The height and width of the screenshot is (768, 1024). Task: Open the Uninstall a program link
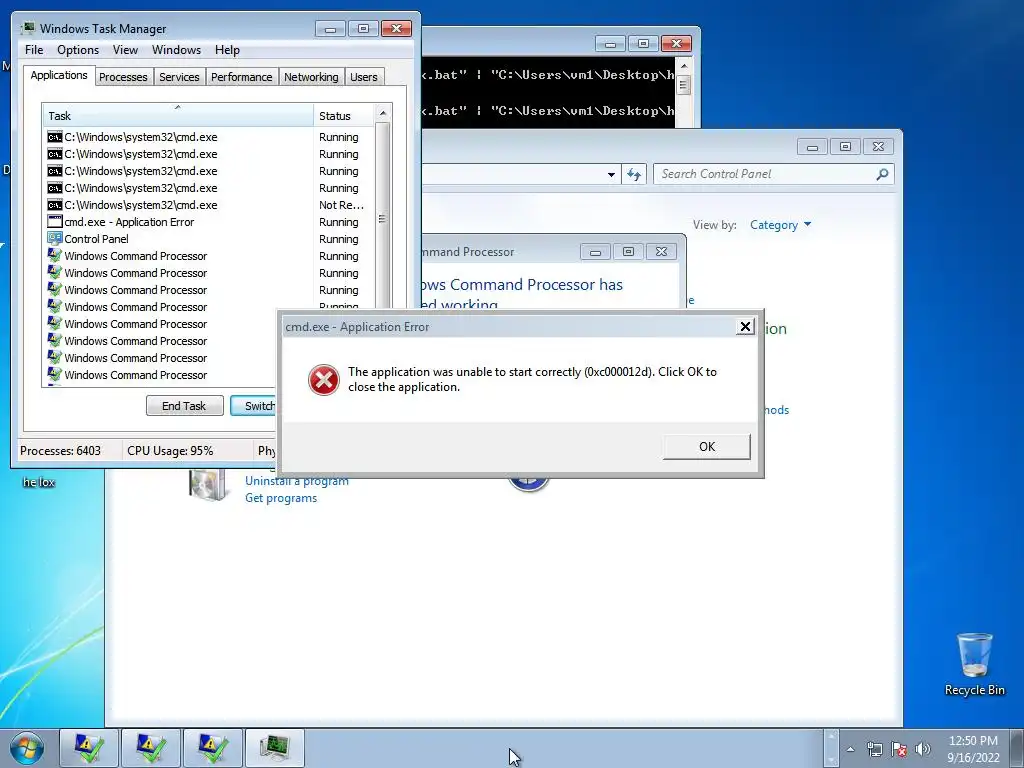point(296,481)
